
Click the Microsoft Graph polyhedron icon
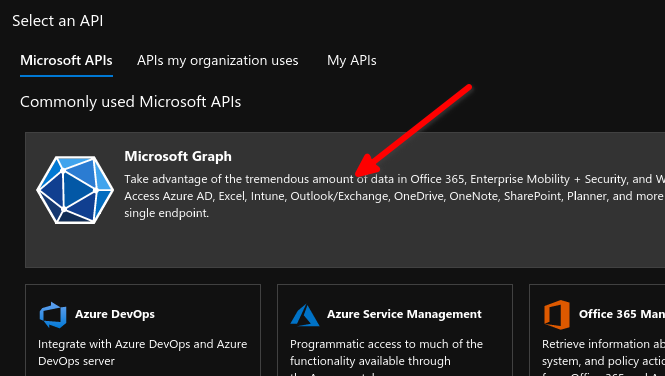tap(75, 189)
